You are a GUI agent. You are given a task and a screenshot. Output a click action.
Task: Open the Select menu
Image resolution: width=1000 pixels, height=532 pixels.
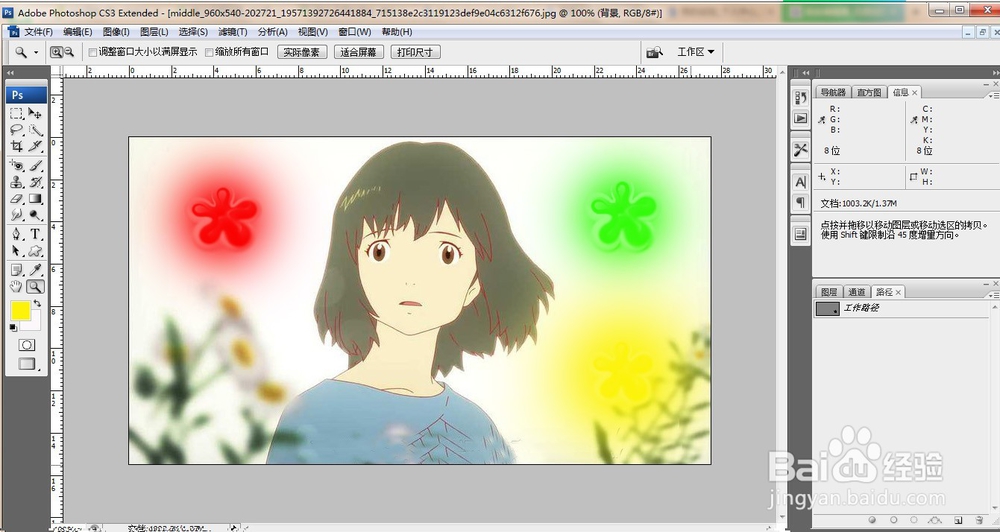(193, 32)
